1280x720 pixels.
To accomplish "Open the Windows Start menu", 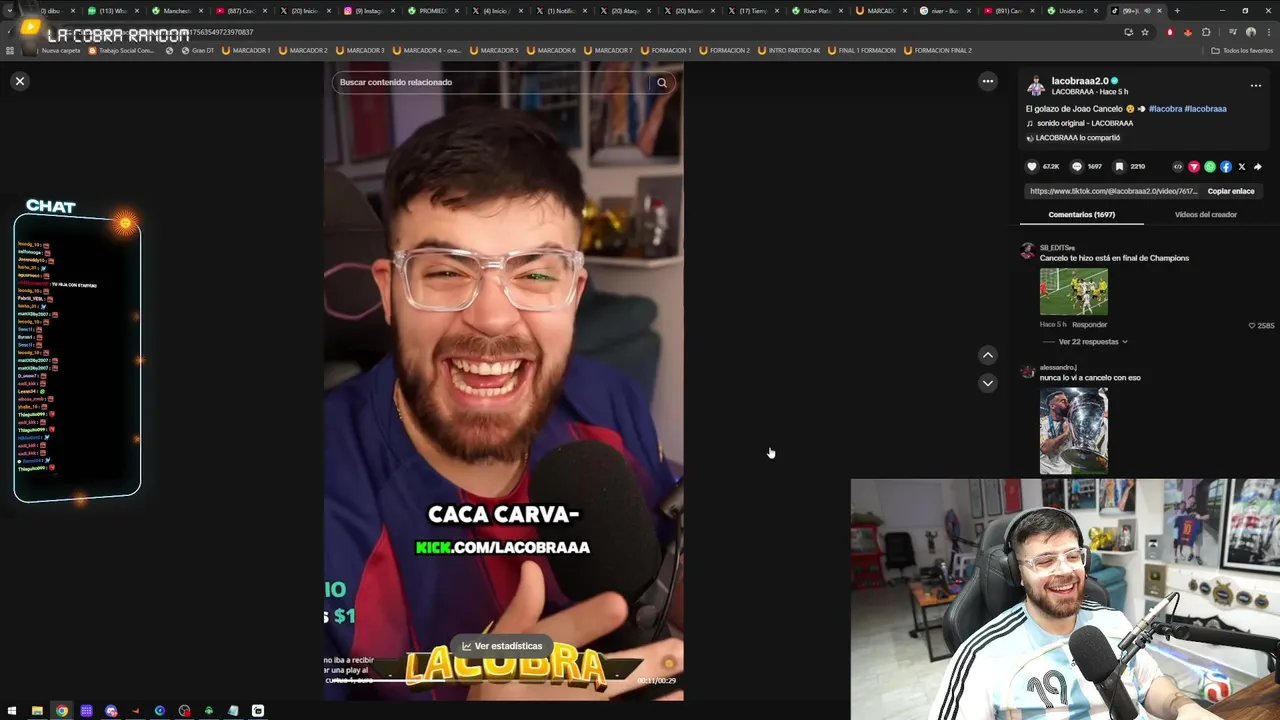I will point(12,711).
